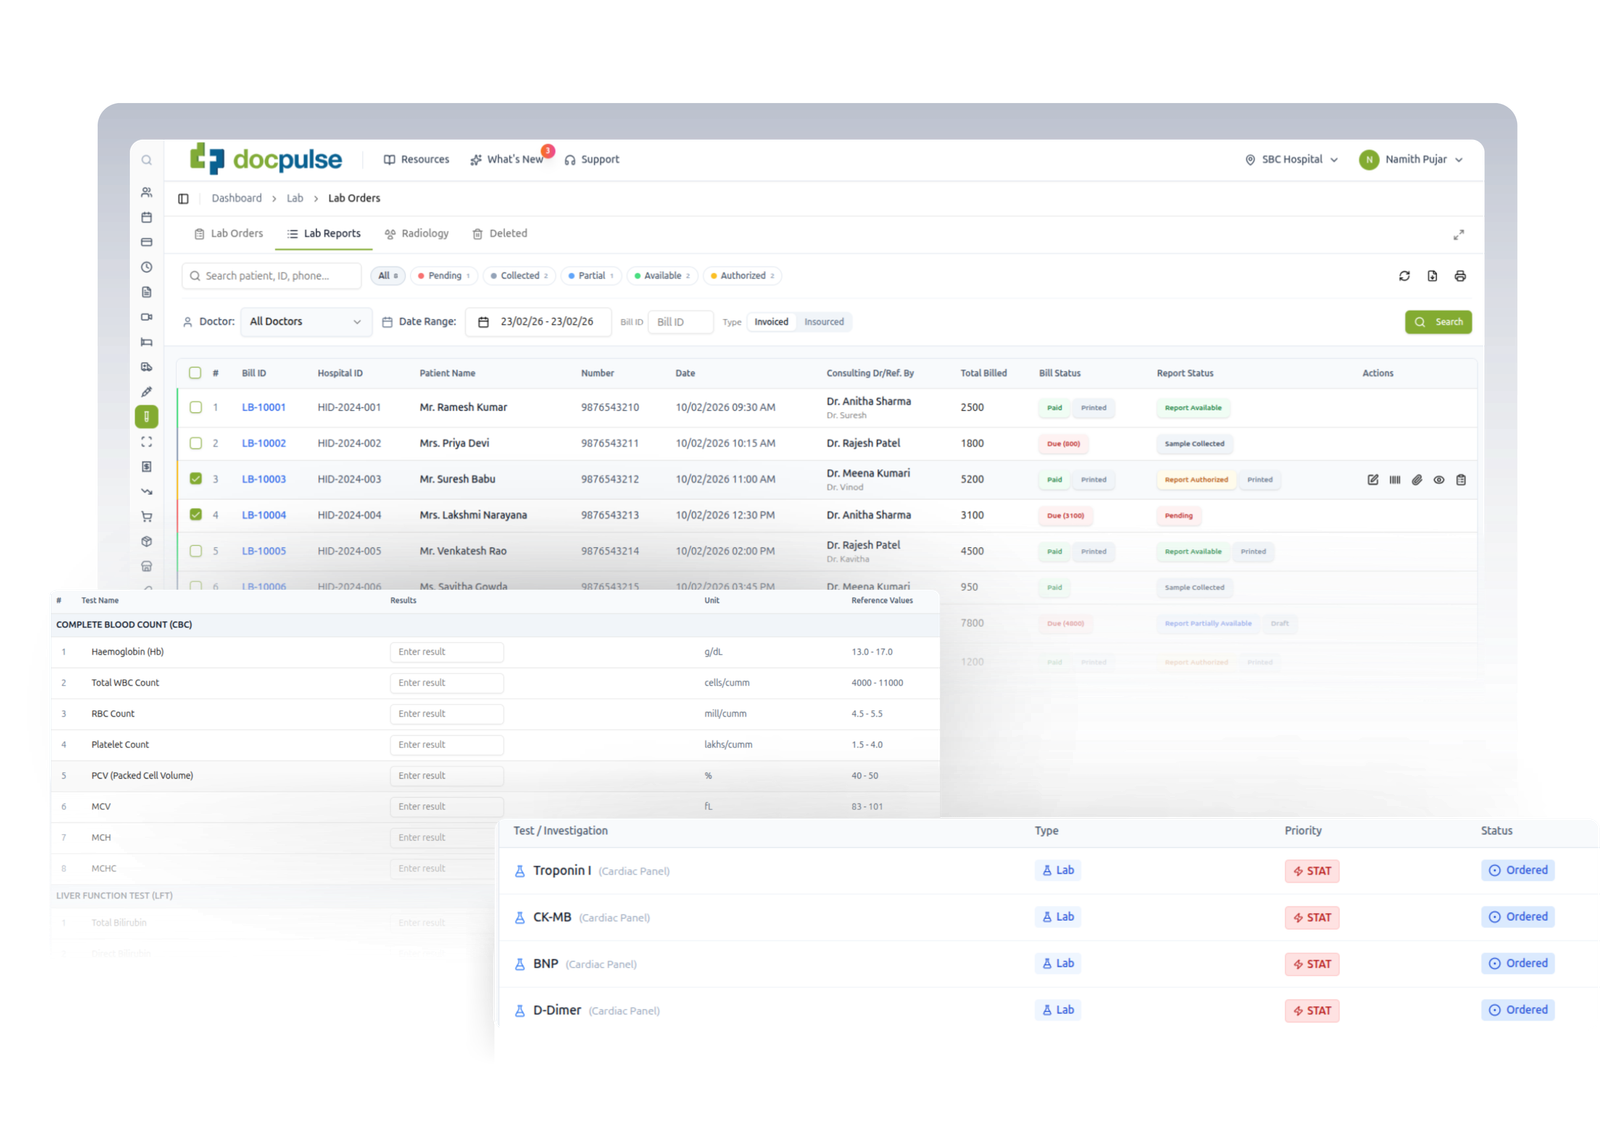Image resolution: width=1600 pixels, height=1123 pixels.
Task: Expand the Namith Pujar account menu
Action: coord(1412,159)
